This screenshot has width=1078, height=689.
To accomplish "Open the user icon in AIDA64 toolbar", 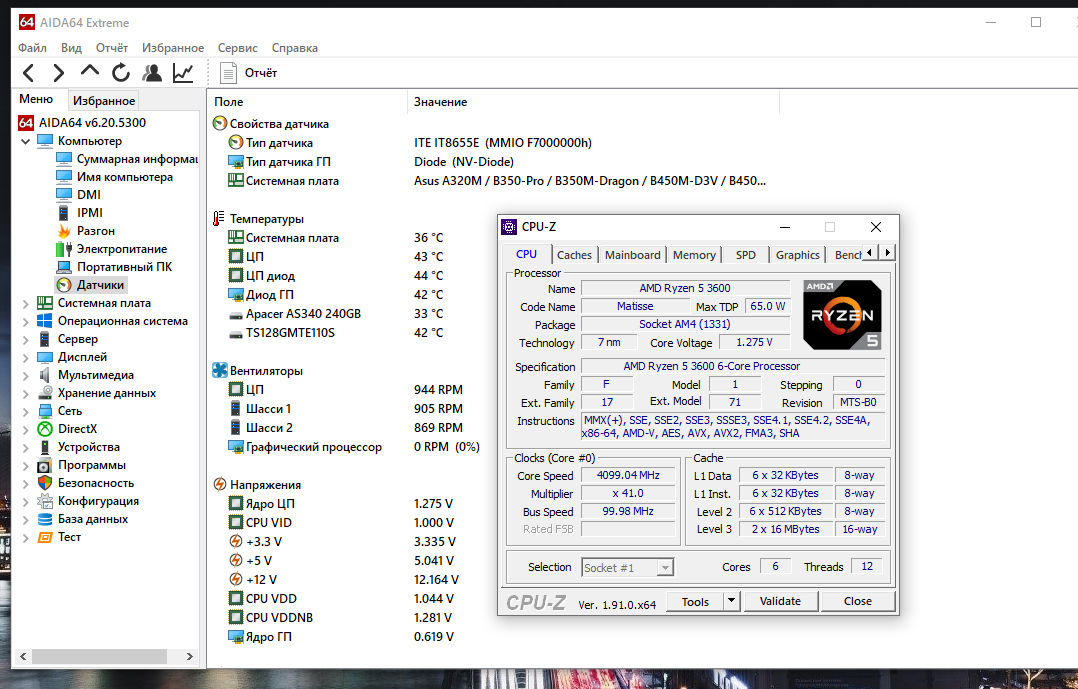I will pos(152,73).
